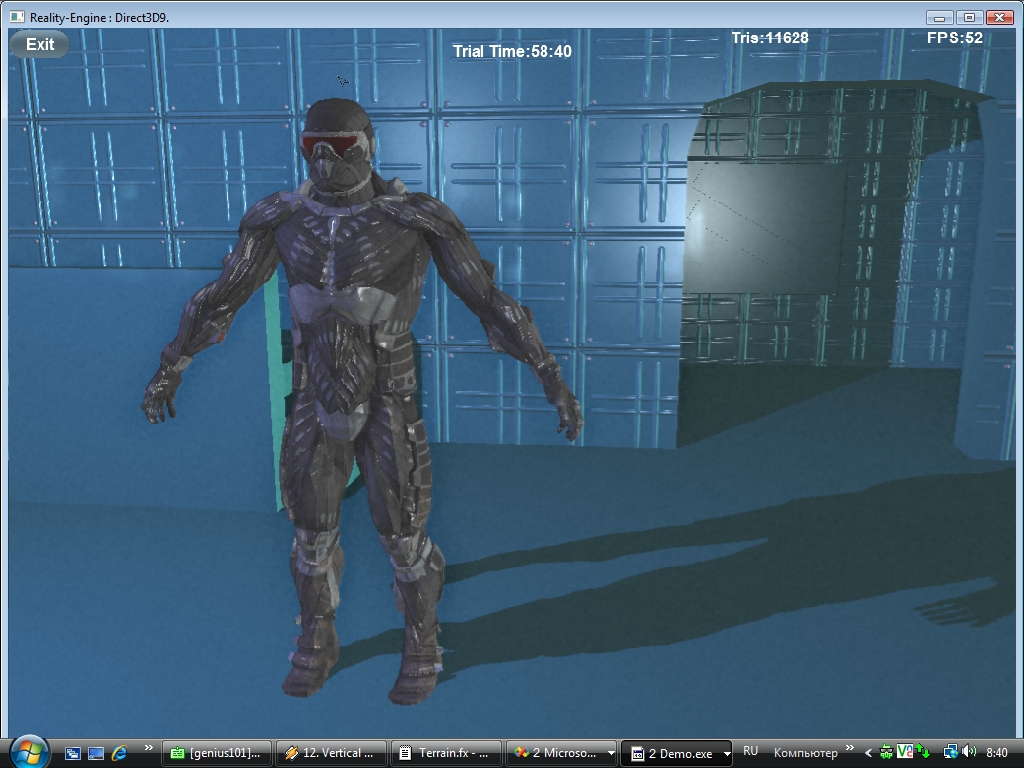Click the Show Desktop quick-launch icon
This screenshot has height=768, width=1024.
pyautogui.click(x=96, y=753)
